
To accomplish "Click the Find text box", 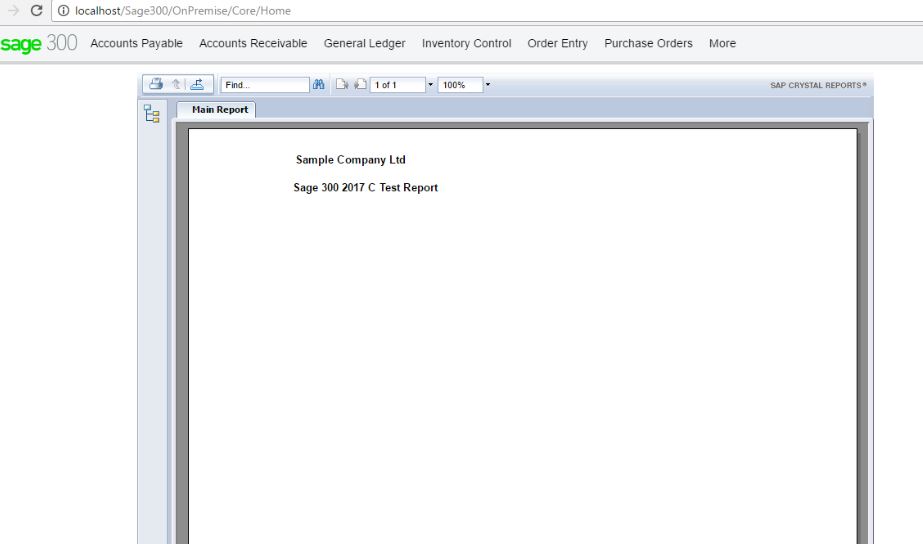I will 265,85.
